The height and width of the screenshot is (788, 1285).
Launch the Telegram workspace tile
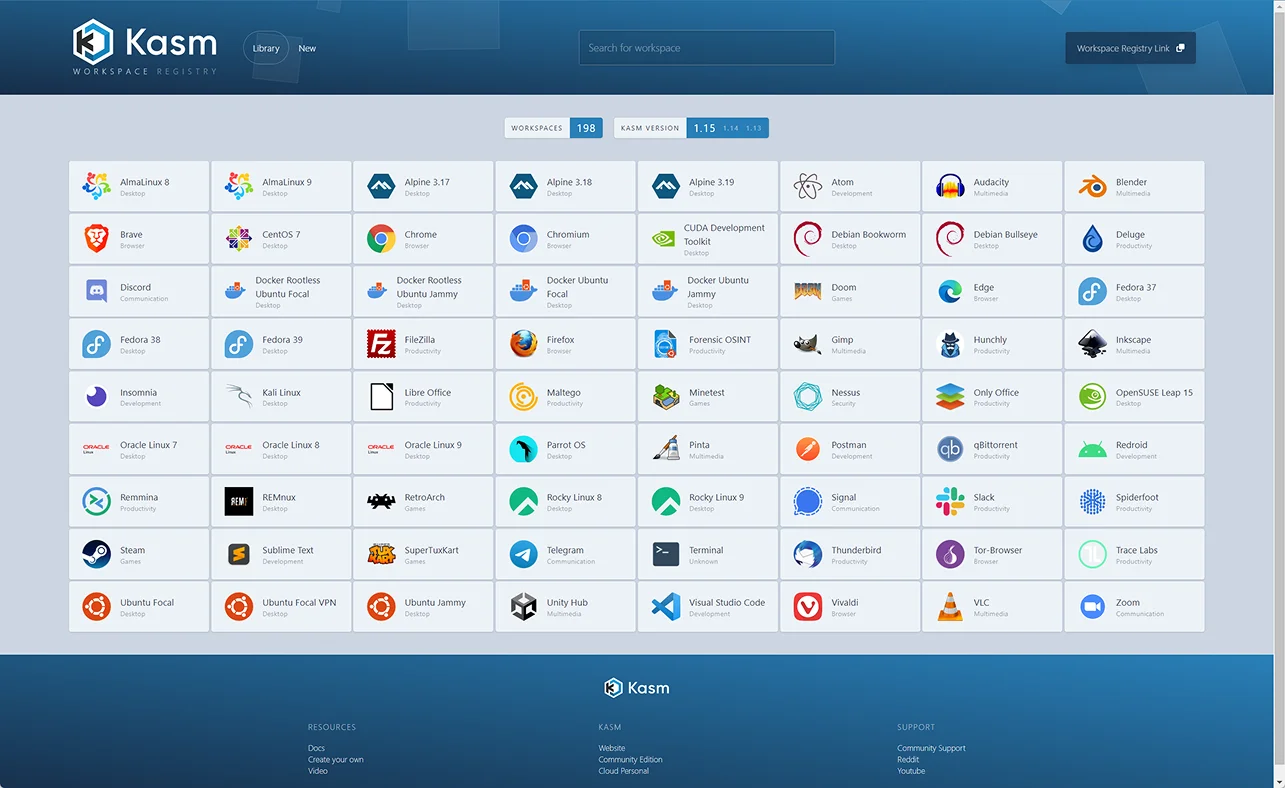click(x=565, y=553)
